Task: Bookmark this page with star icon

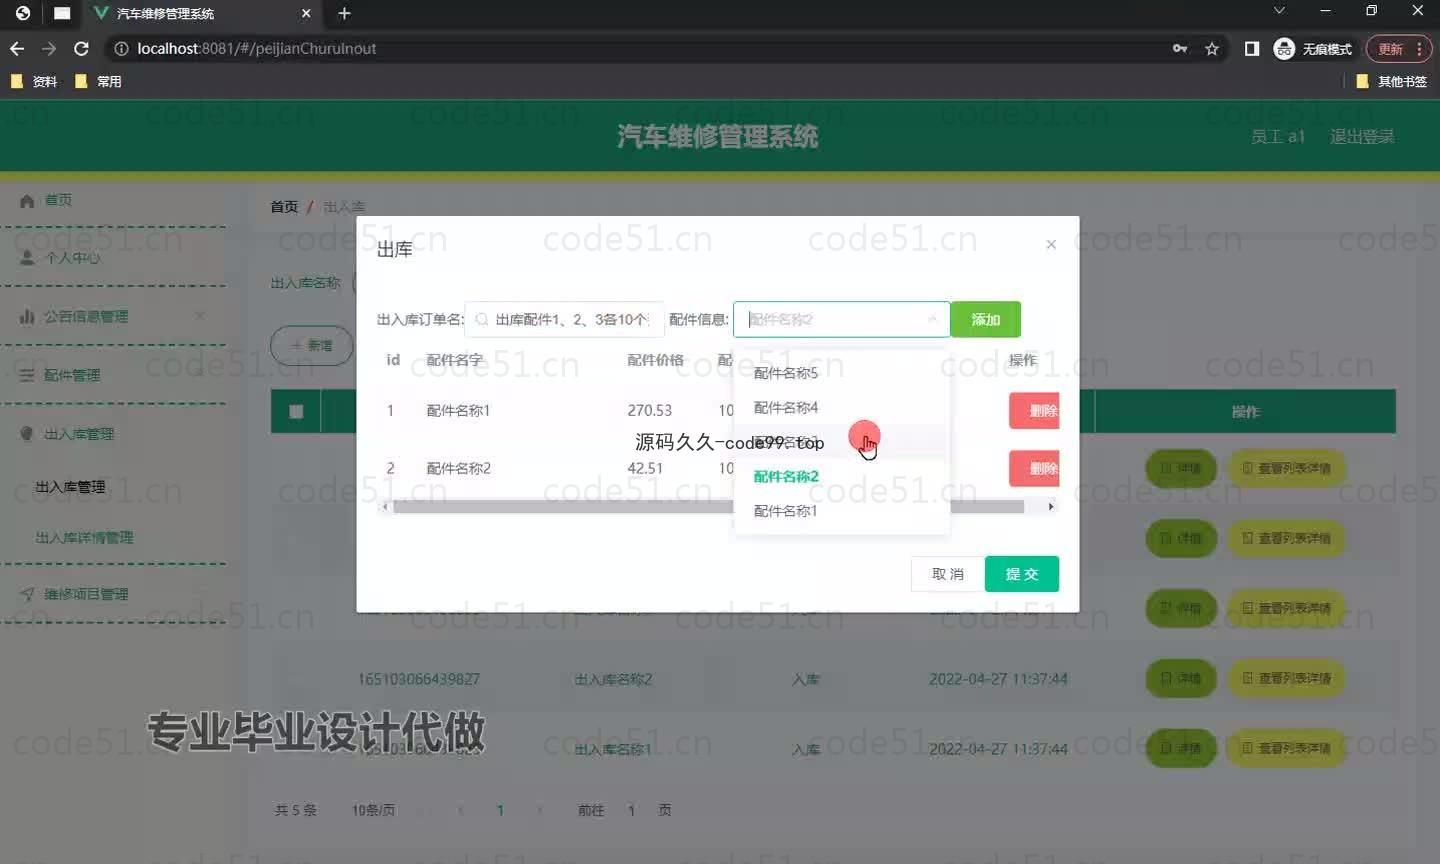Action: click(x=1212, y=48)
